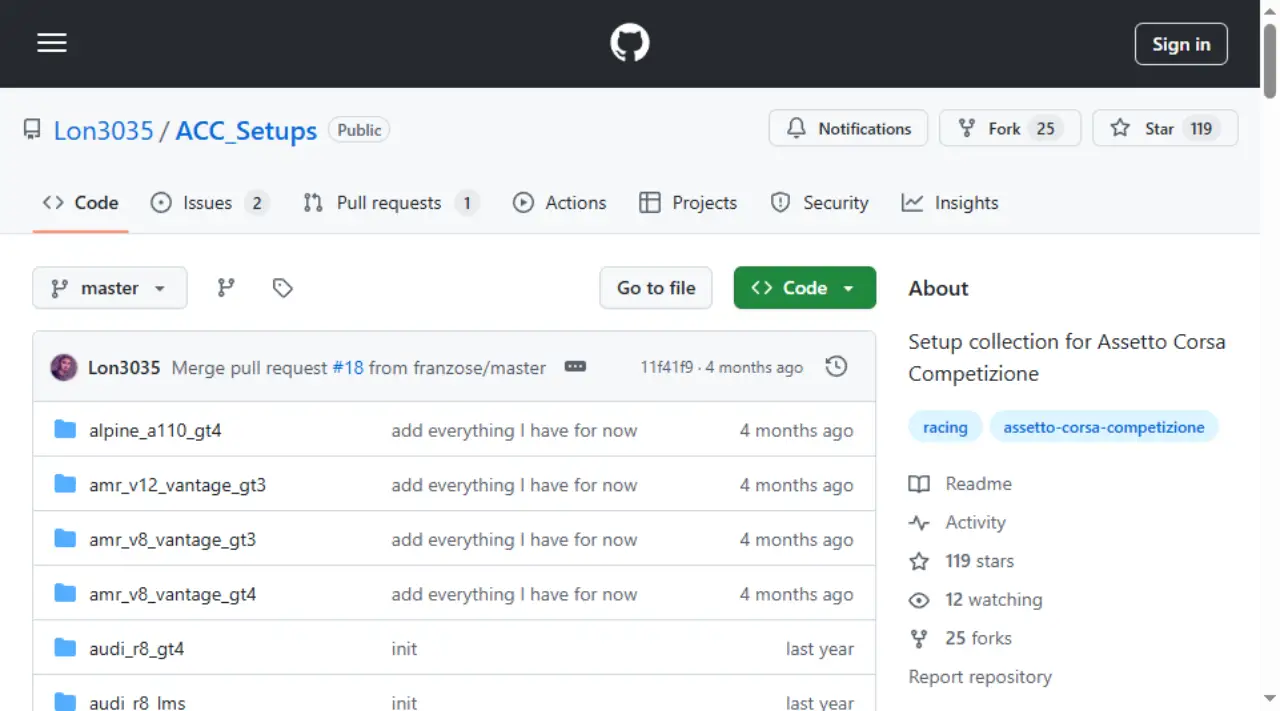Click the page vertical scrollbar

(x=1270, y=60)
